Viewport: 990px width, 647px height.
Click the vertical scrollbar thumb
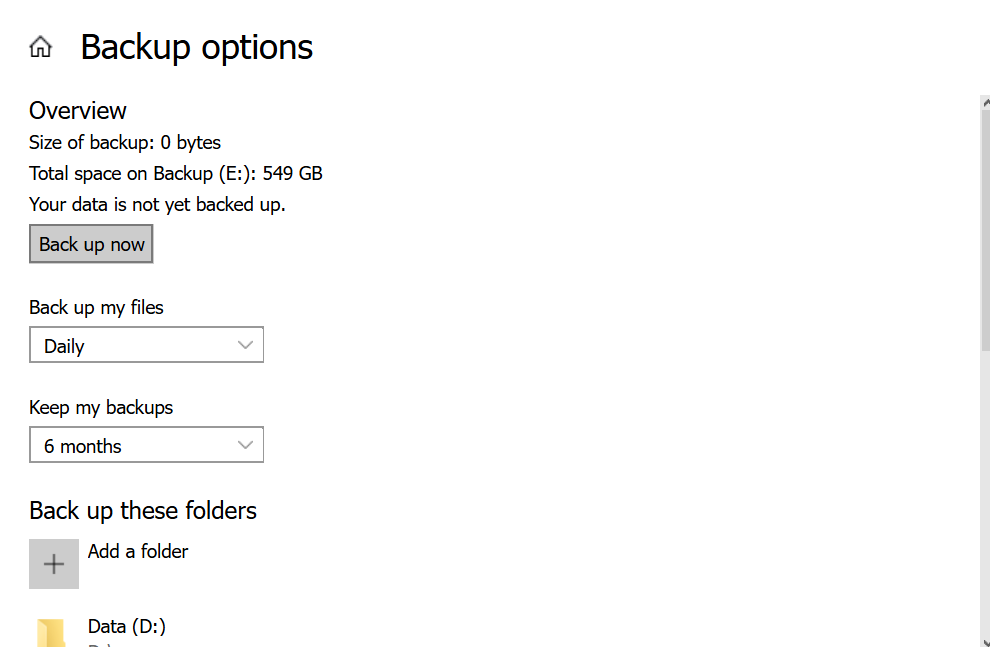coord(985,230)
